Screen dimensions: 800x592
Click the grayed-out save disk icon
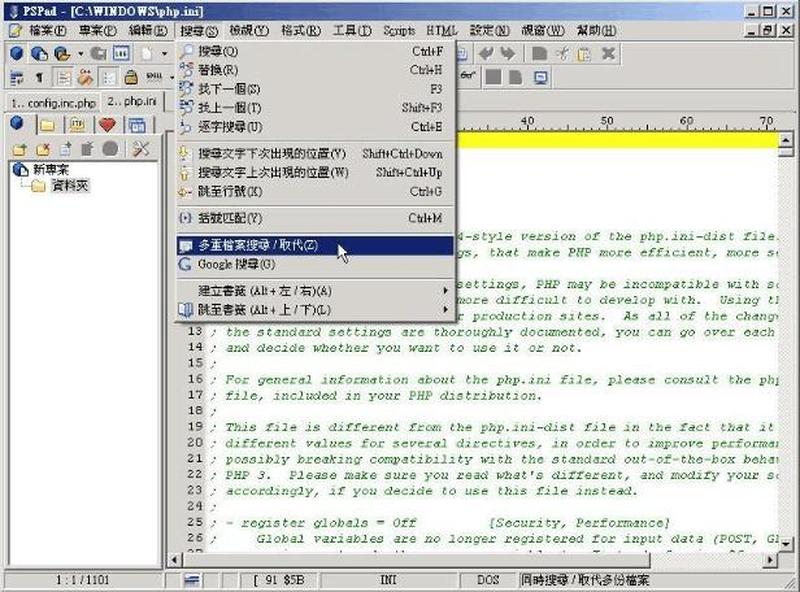pyautogui.click(x=98, y=53)
